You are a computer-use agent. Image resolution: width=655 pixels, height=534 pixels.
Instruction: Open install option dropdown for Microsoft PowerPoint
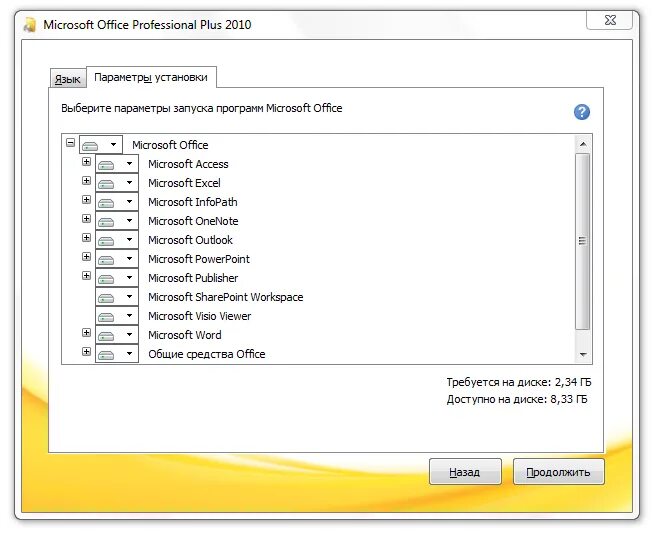pyautogui.click(x=117, y=259)
